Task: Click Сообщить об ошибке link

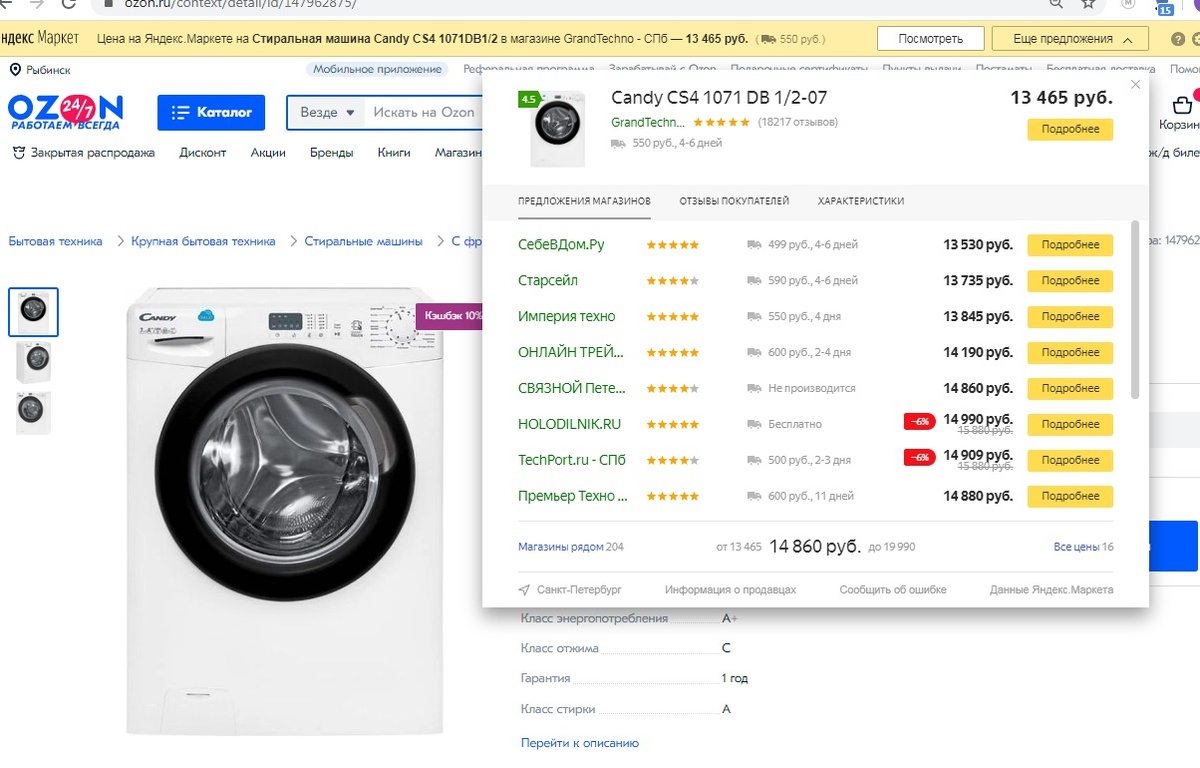Action: [x=893, y=590]
